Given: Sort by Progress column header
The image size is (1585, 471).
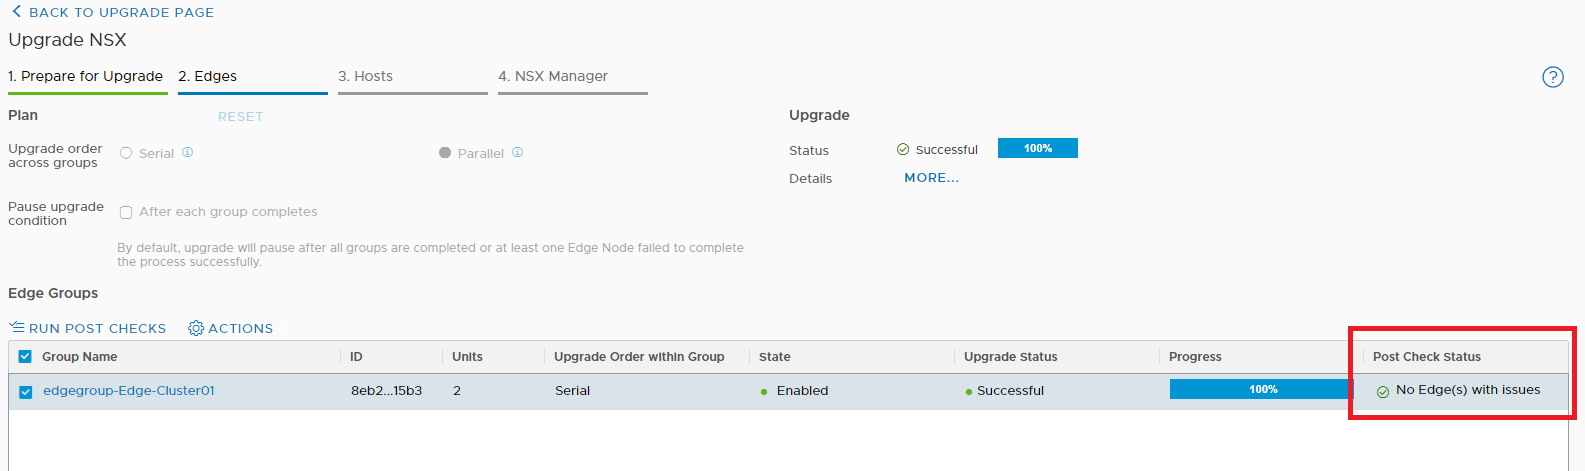Looking at the screenshot, I should click(x=1195, y=357).
